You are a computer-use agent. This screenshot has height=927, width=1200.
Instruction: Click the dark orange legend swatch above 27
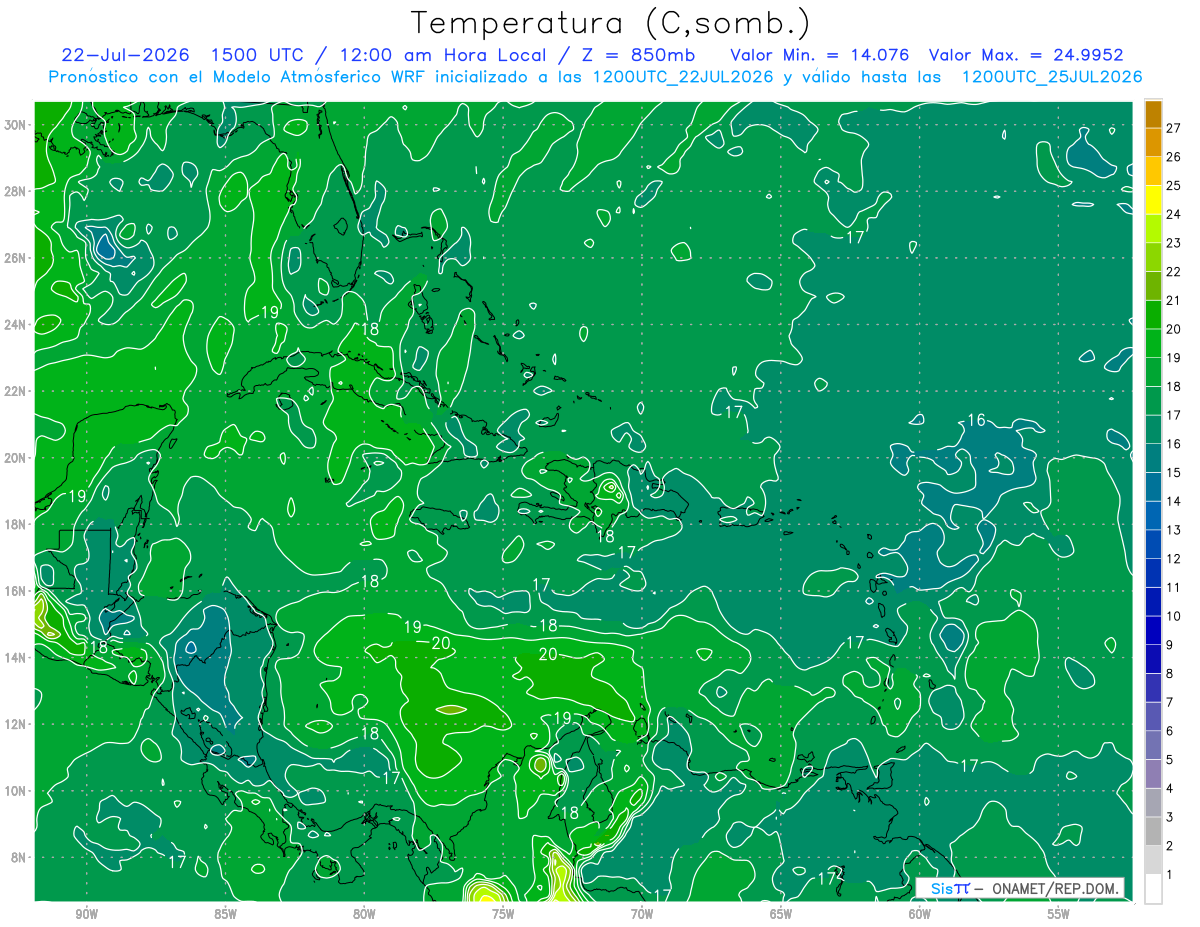(x=1153, y=114)
